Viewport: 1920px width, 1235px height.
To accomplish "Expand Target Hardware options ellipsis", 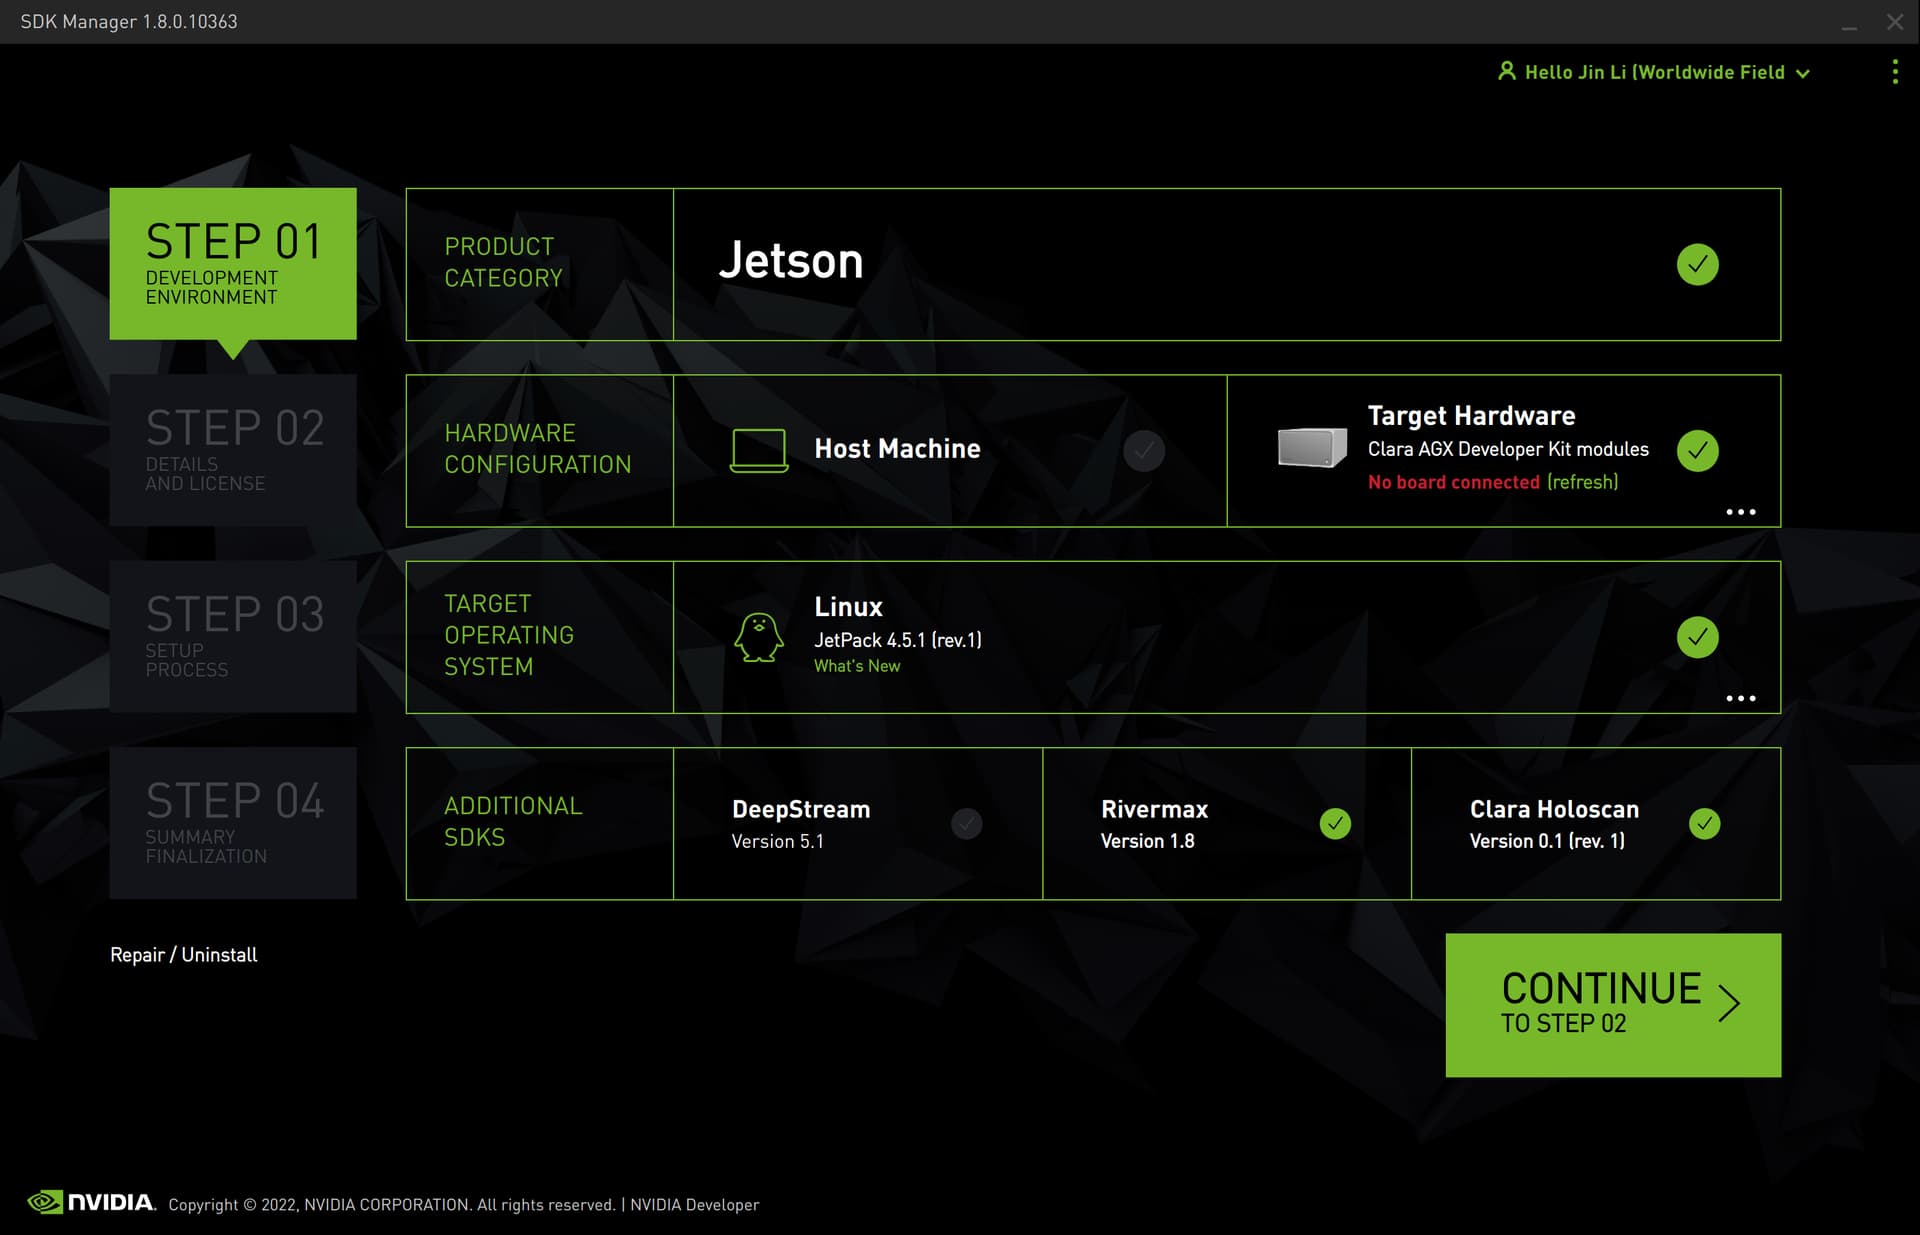I will tap(1740, 512).
